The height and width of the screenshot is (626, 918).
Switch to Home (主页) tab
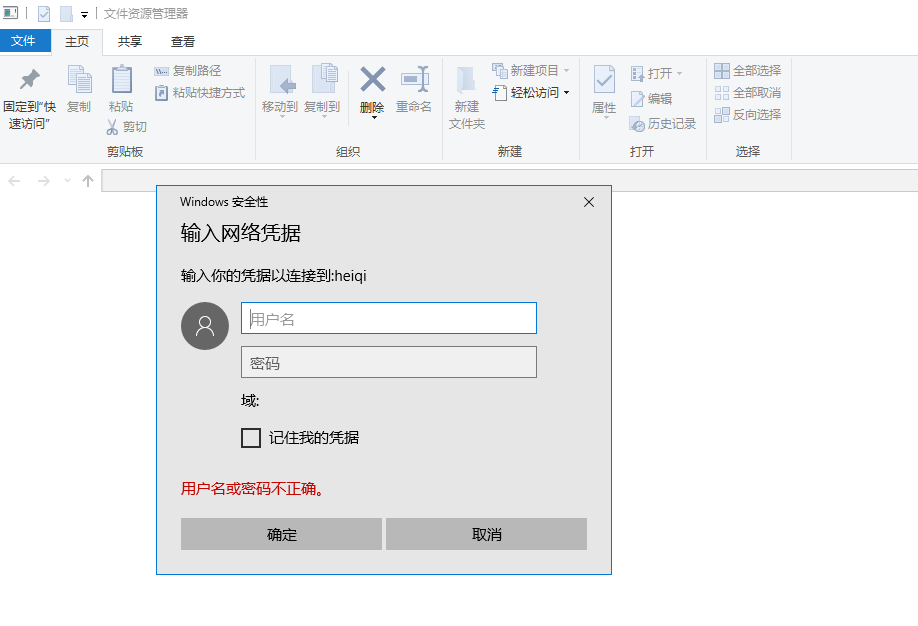point(77,42)
